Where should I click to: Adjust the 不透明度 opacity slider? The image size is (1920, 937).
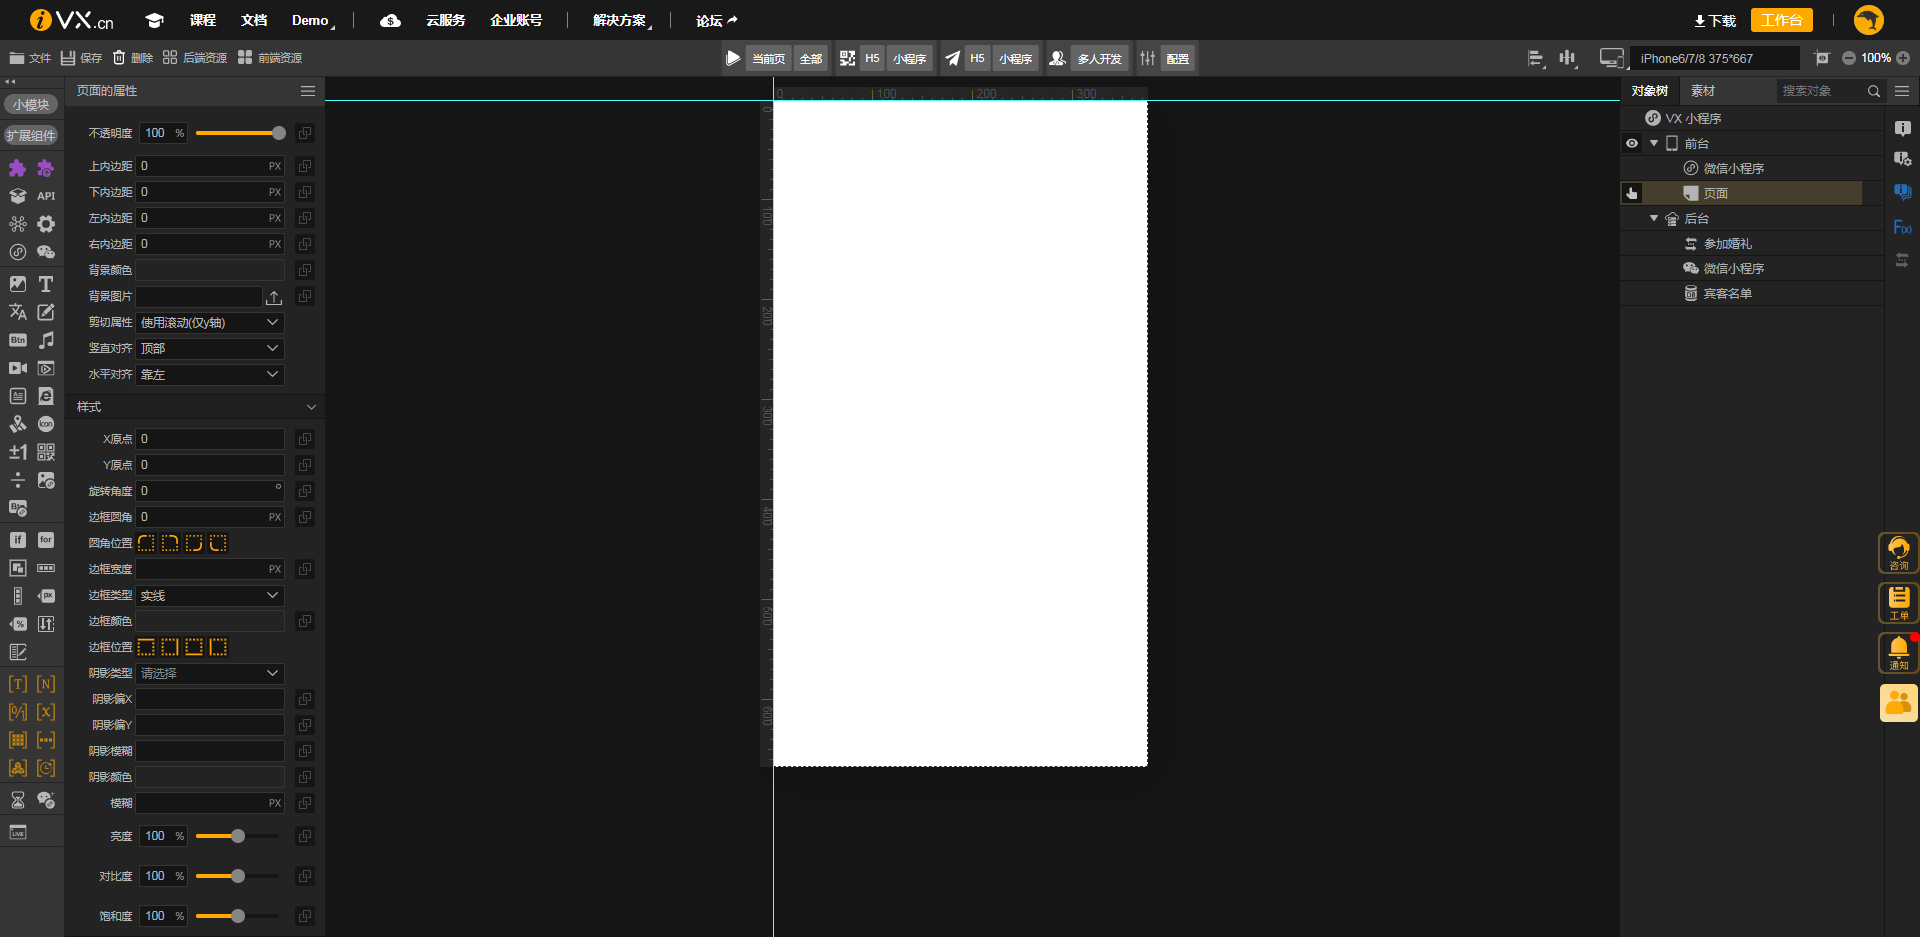coord(240,133)
